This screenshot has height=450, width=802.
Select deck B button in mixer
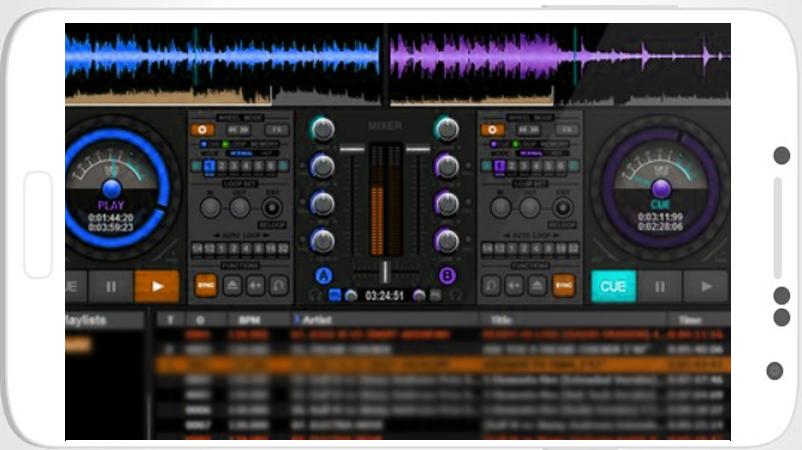(447, 275)
